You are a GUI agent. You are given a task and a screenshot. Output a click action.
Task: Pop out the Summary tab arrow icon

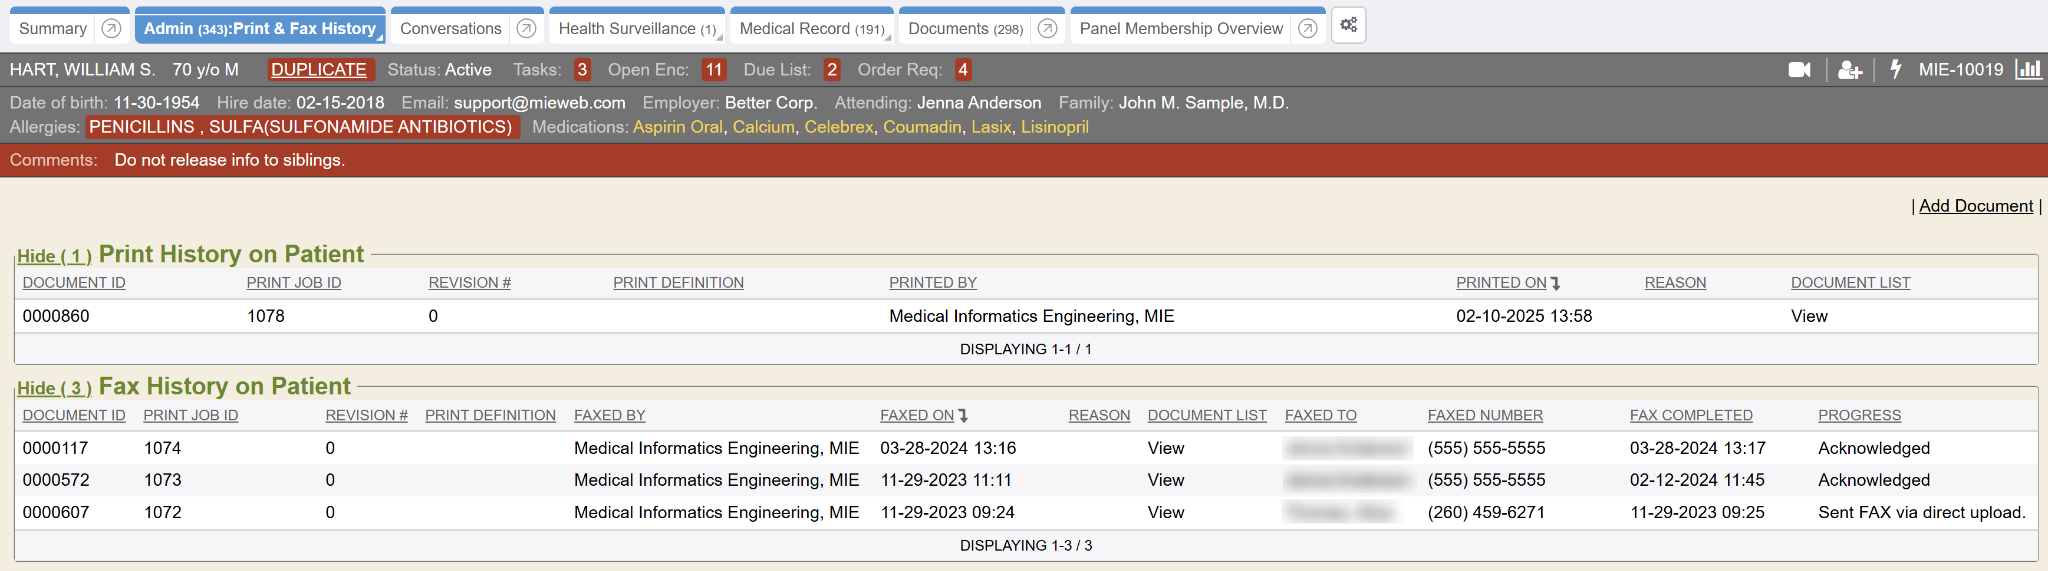tap(112, 29)
